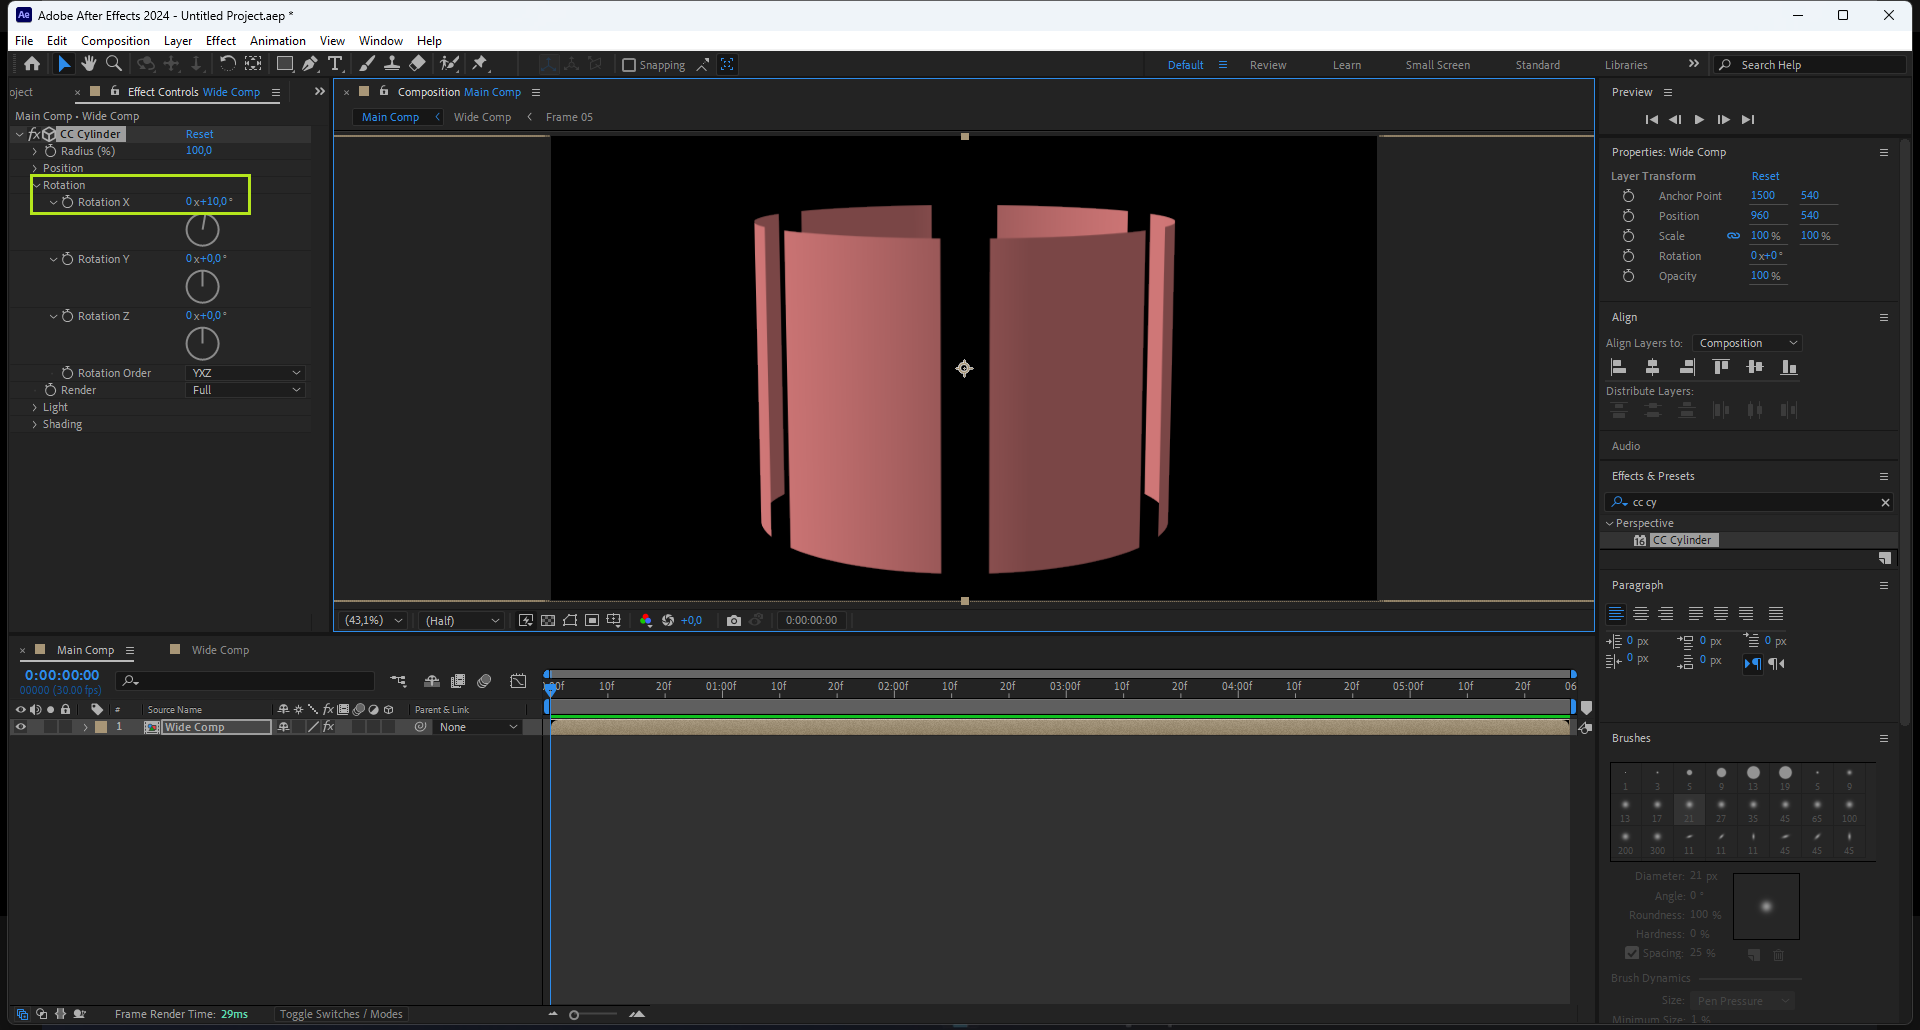Hide the Wide Comp layer visibility eye
The width and height of the screenshot is (1920, 1030).
tap(20, 727)
